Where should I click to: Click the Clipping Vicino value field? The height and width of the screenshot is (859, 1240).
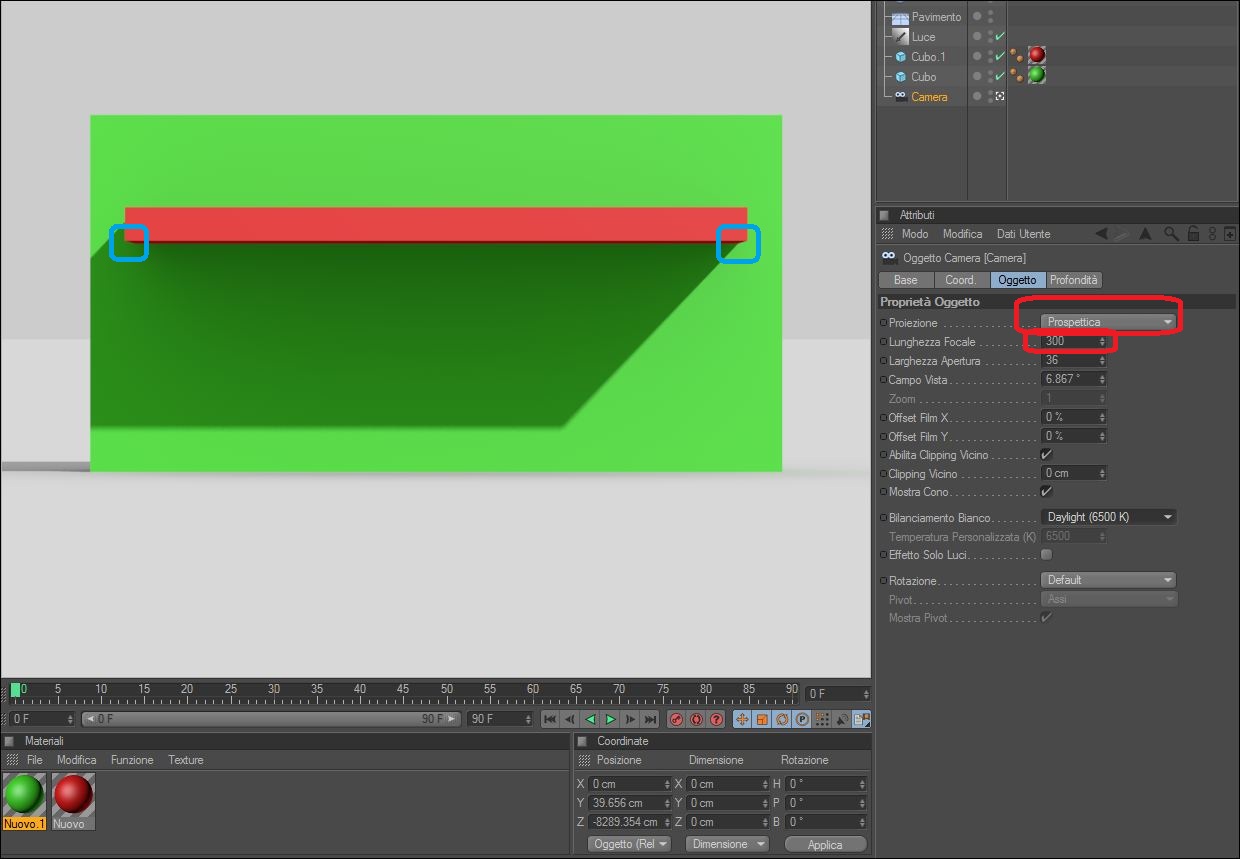click(1074, 473)
